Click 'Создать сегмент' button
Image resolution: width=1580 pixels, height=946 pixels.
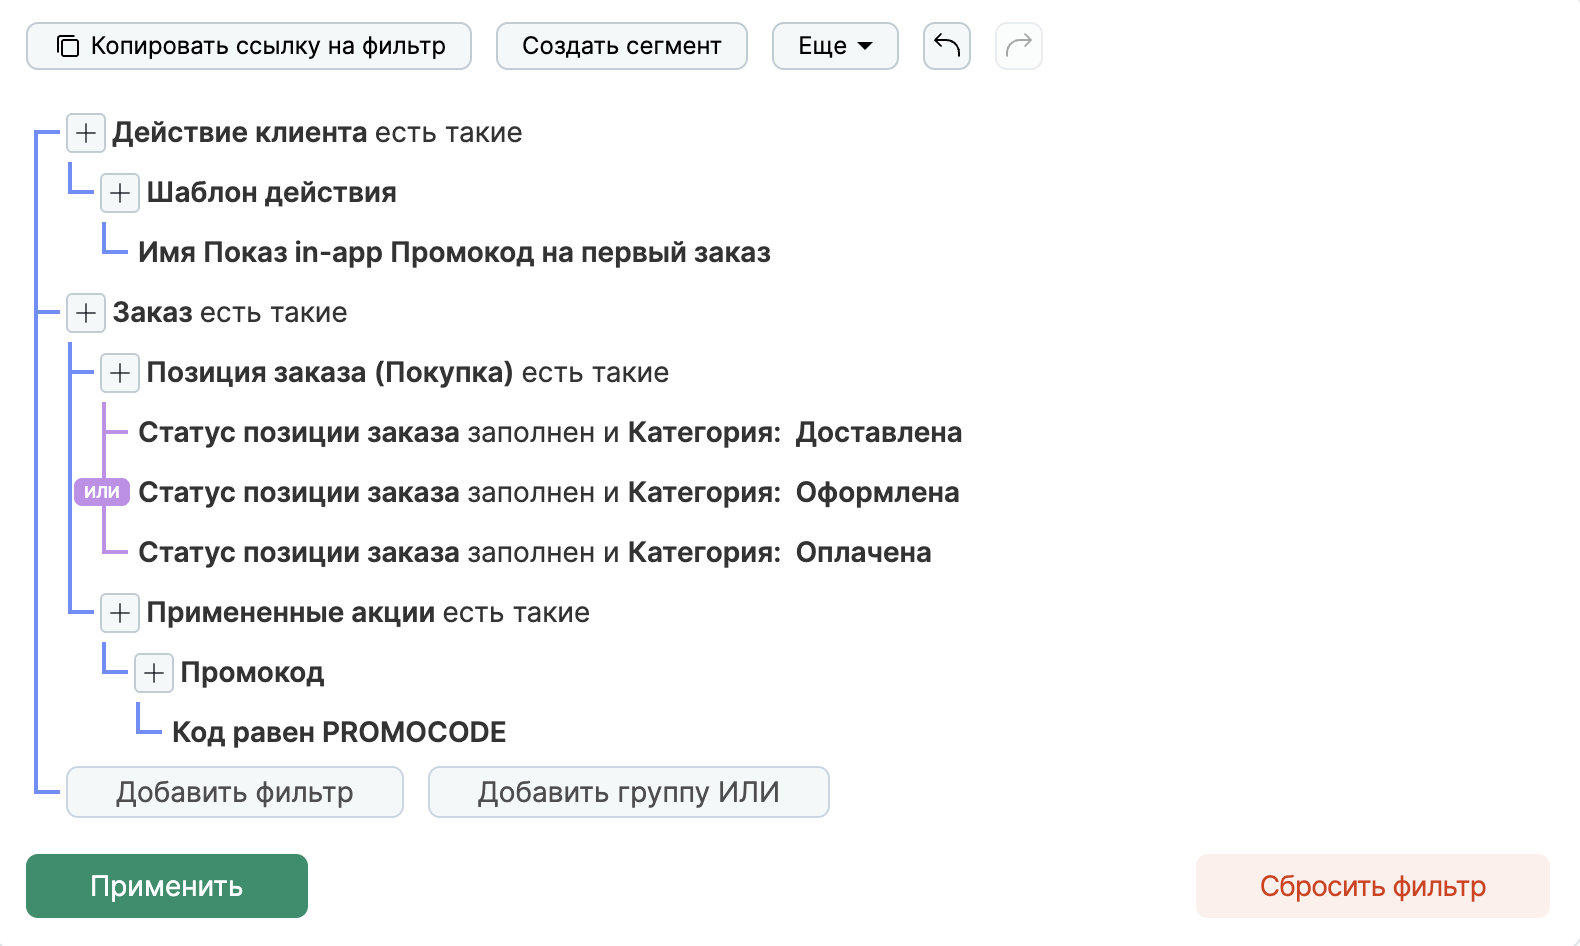coord(621,46)
